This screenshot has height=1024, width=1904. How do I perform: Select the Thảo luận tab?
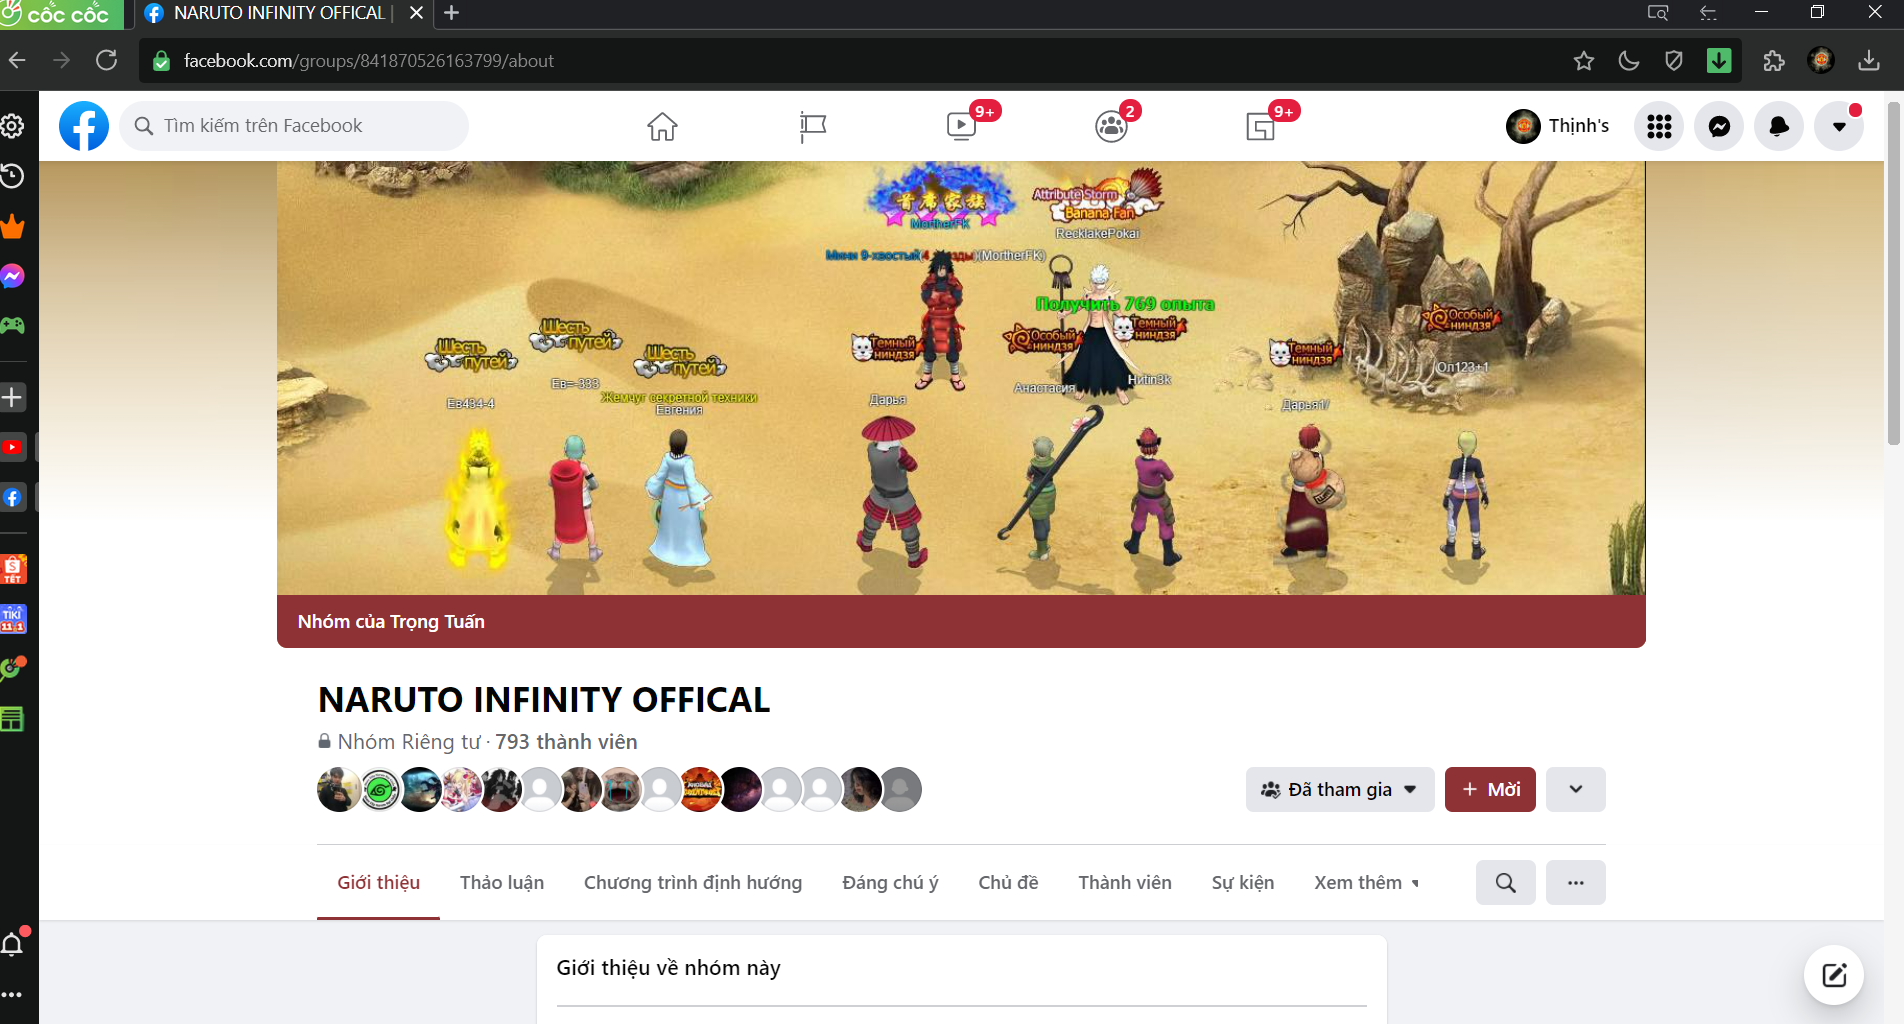point(502,883)
